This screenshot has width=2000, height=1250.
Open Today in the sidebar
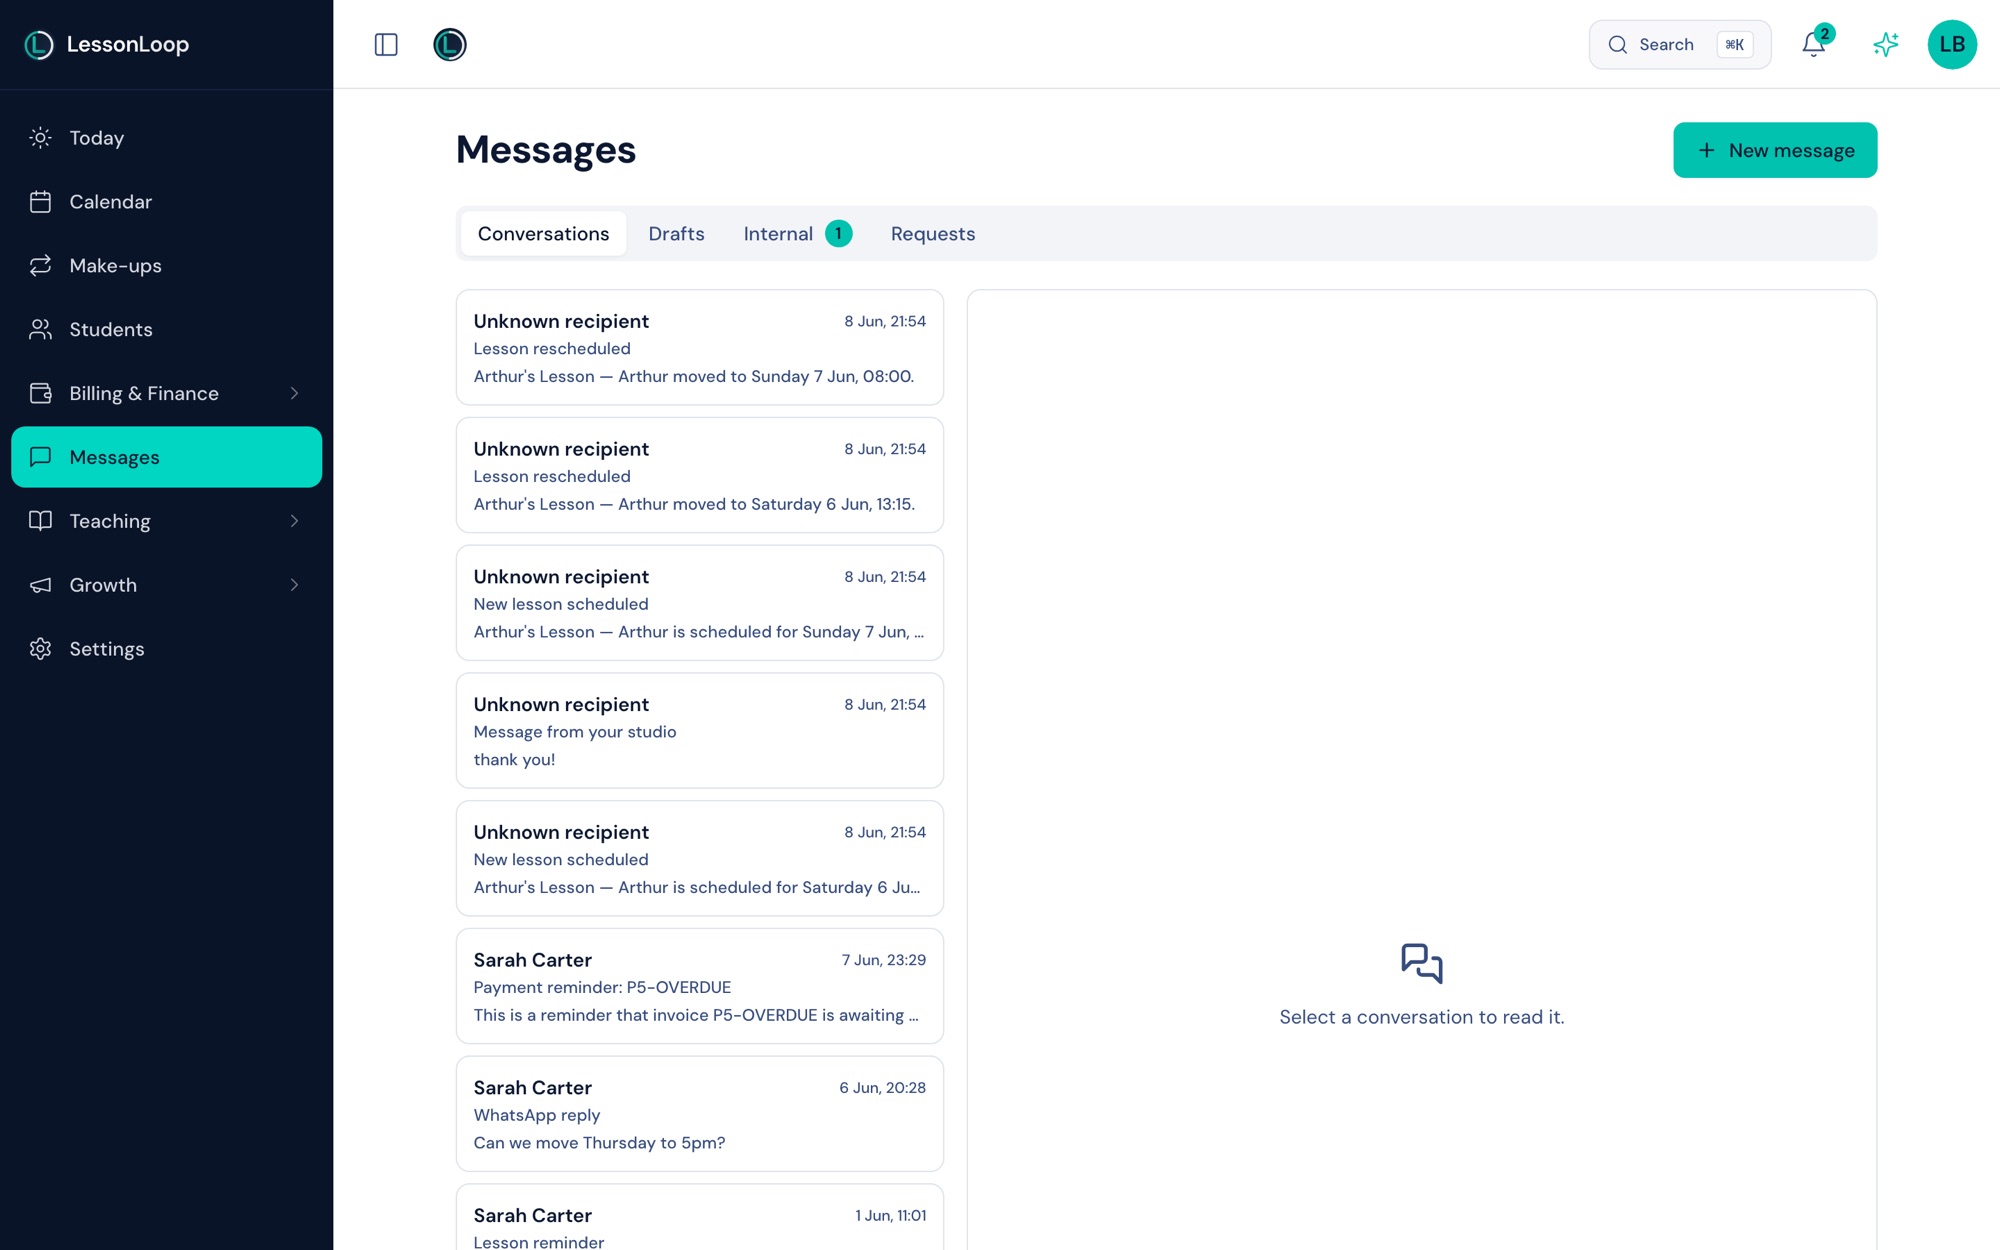click(x=166, y=138)
